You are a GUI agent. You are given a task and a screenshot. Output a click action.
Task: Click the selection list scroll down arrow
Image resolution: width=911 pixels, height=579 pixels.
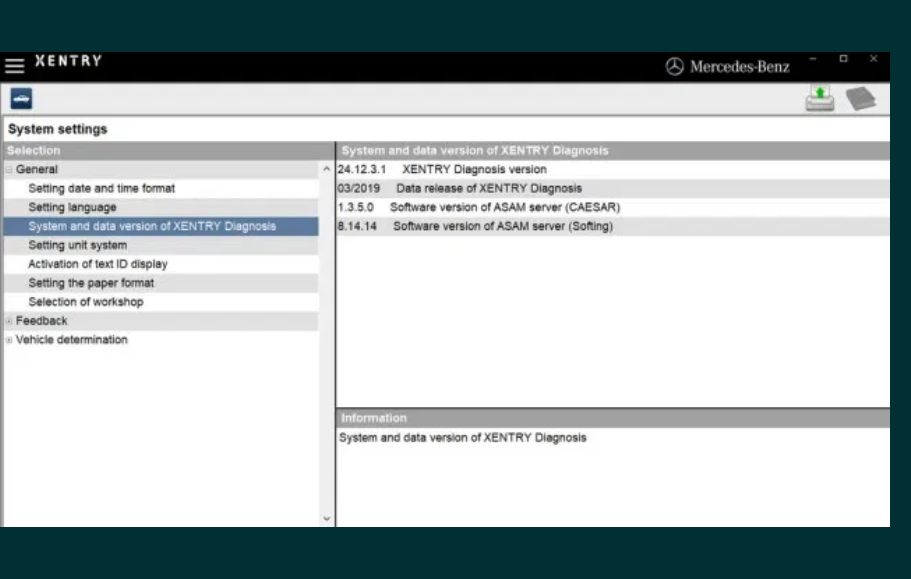[x=327, y=519]
